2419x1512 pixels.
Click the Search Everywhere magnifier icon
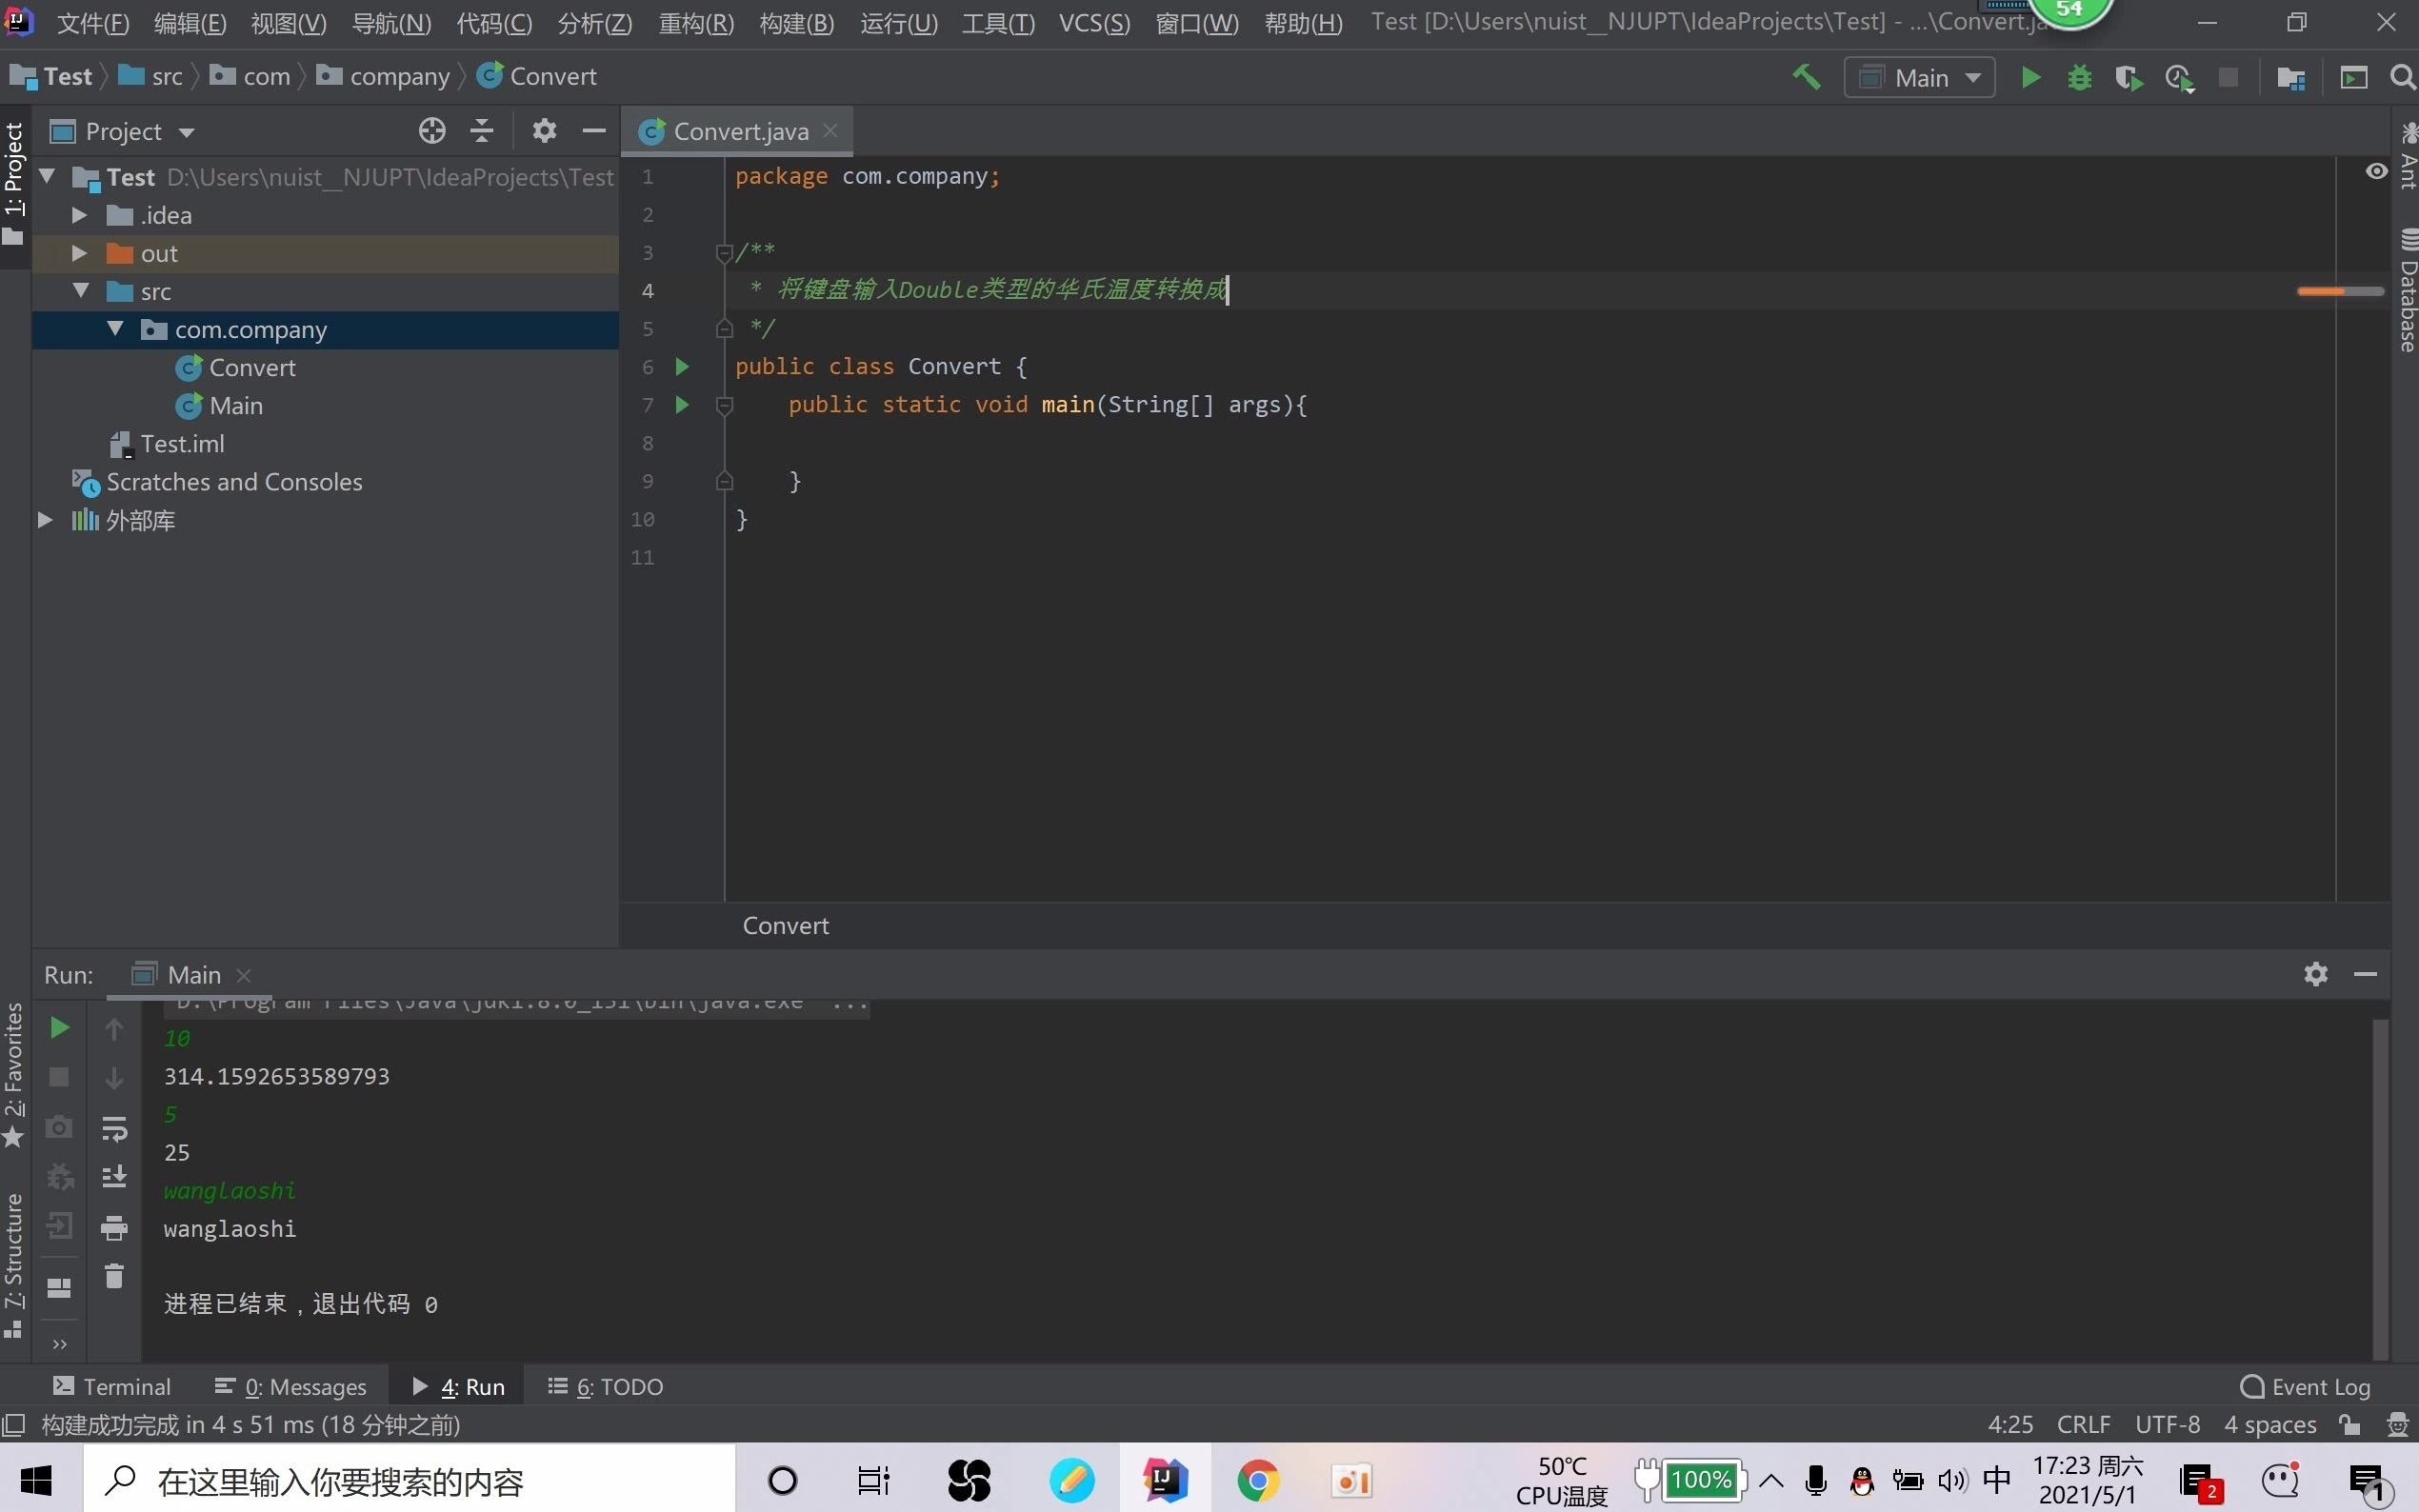[x=2403, y=77]
